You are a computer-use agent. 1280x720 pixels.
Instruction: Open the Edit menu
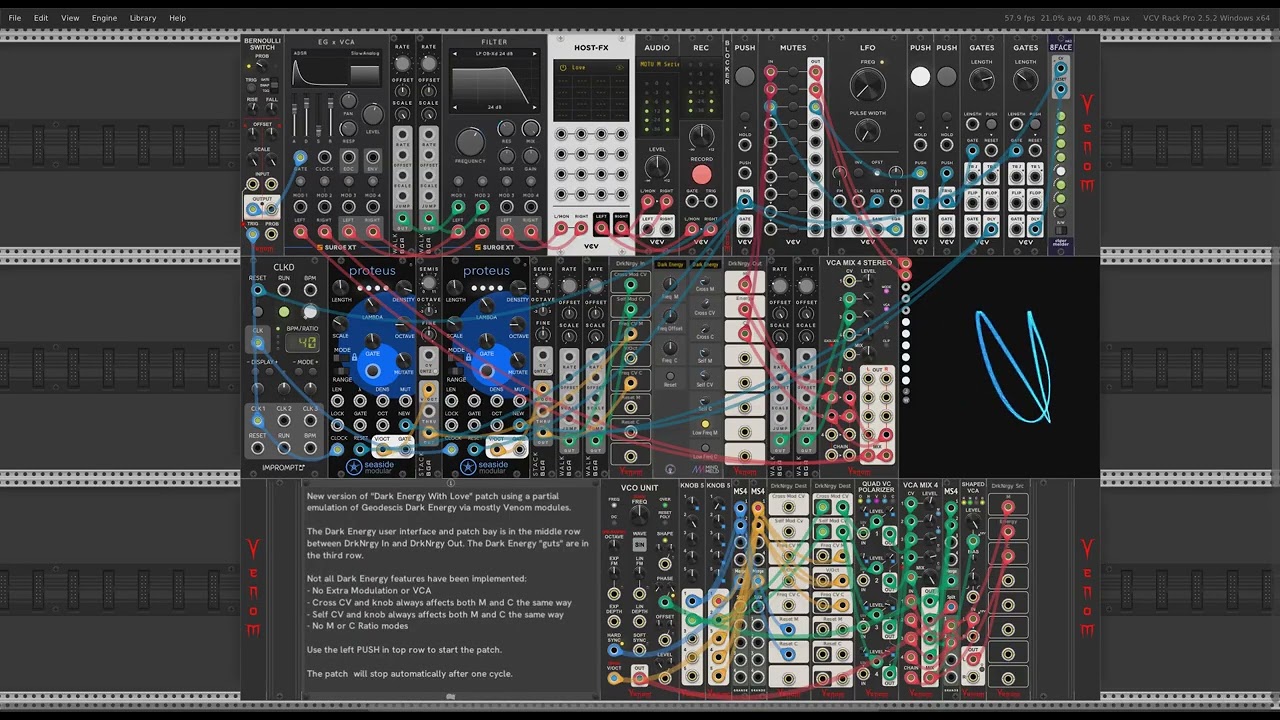coord(41,18)
